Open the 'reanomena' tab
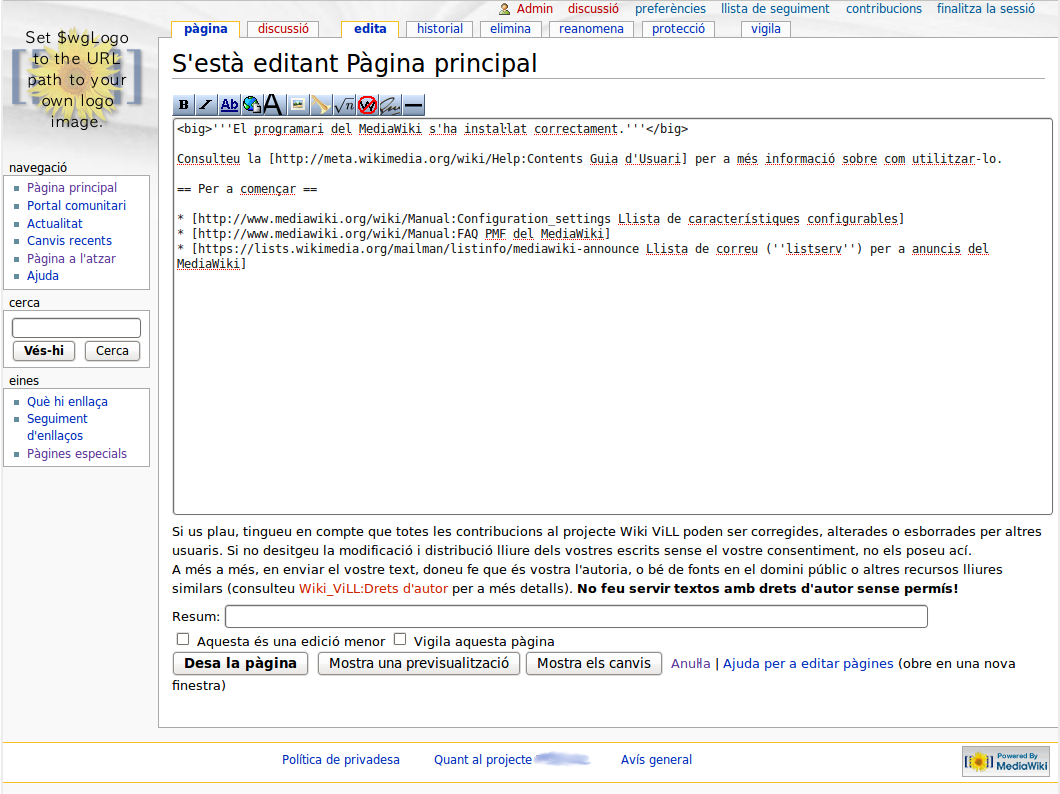Viewport: 1060px width, 794px height. tap(592, 29)
